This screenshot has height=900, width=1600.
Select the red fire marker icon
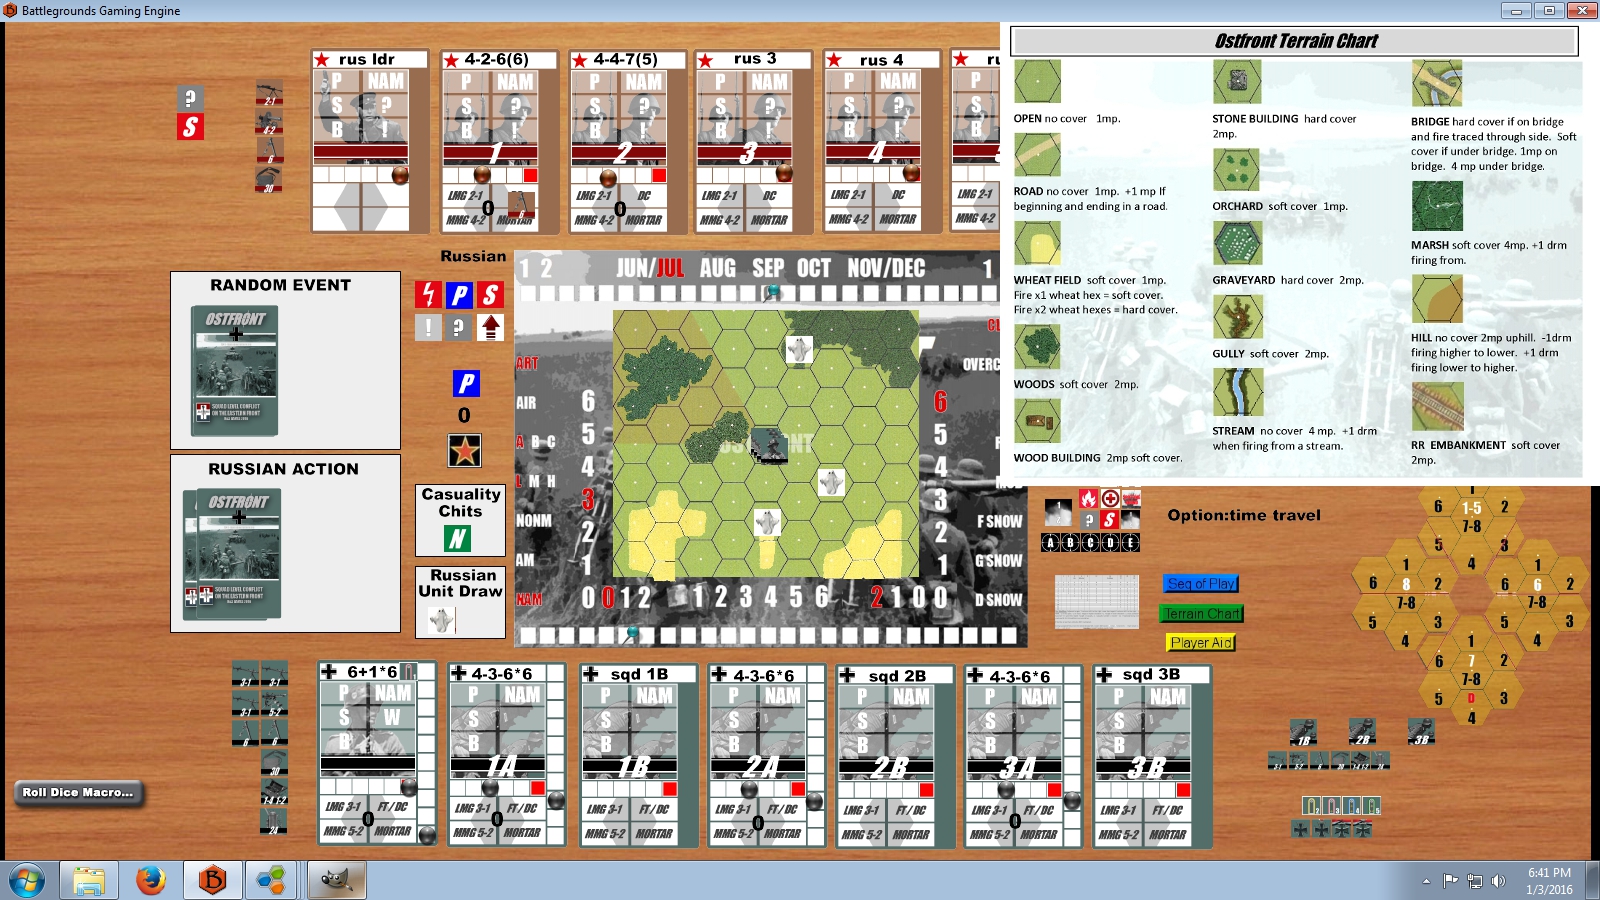[x=1089, y=497]
